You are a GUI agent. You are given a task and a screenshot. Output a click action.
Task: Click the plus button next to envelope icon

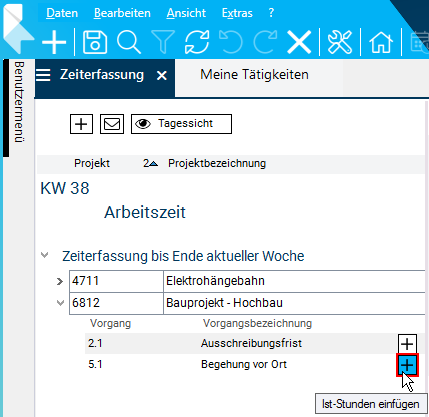pos(81,124)
